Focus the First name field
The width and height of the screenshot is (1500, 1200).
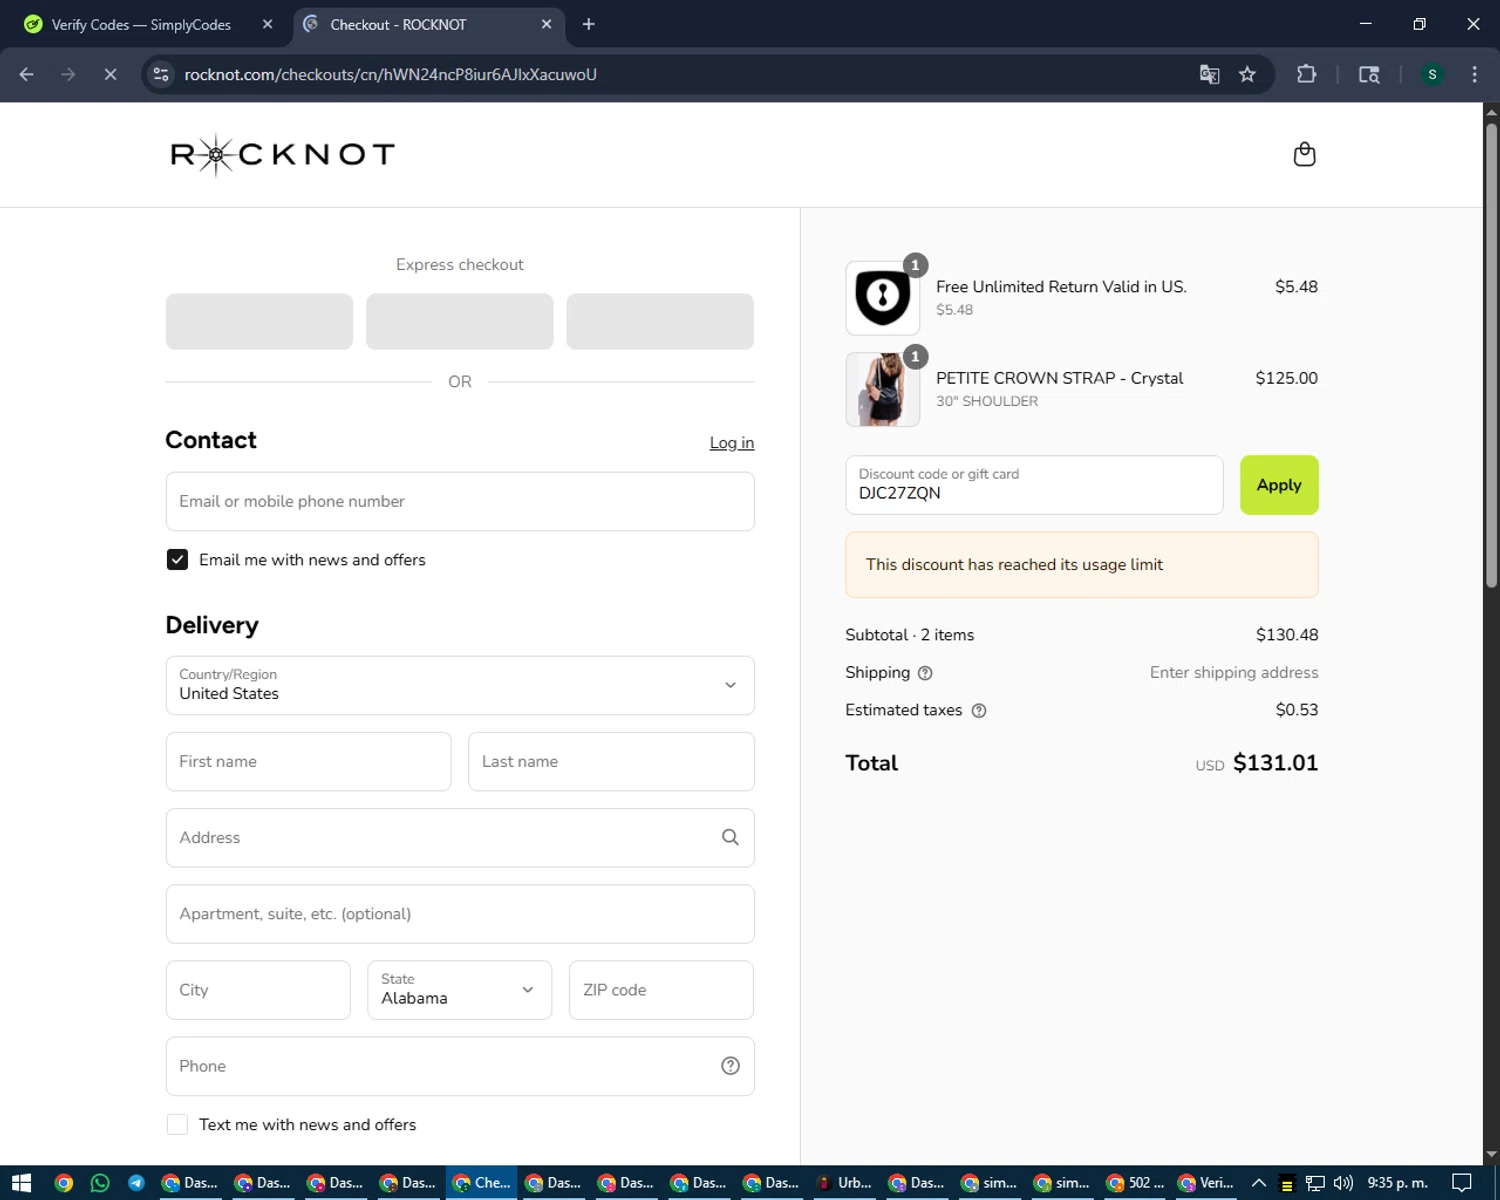point(308,761)
